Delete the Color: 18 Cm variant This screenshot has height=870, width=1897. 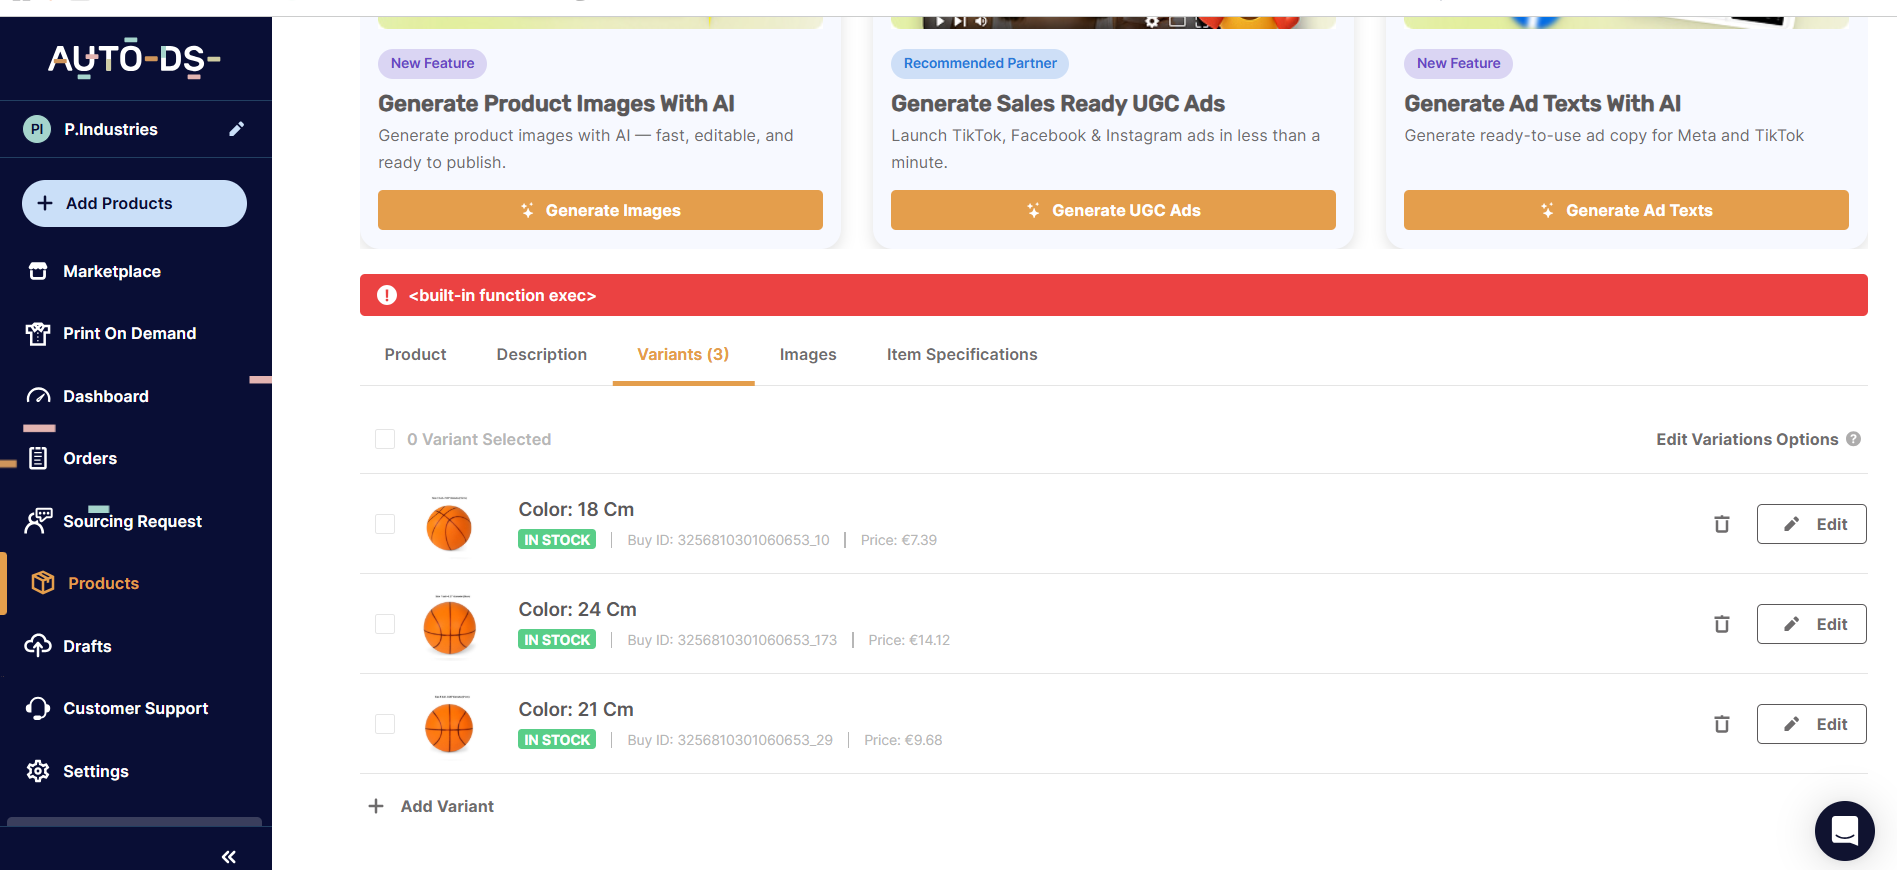point(1721,524)
